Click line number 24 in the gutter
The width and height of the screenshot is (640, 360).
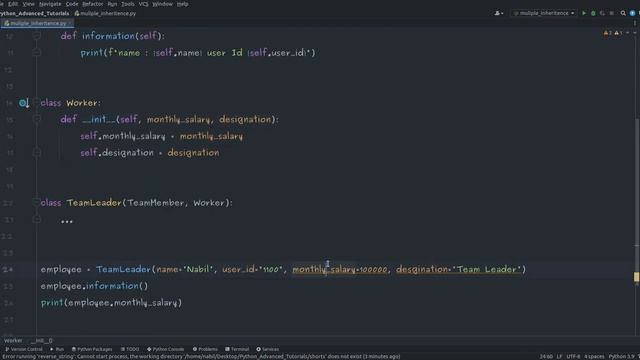[x=9, y=269]
